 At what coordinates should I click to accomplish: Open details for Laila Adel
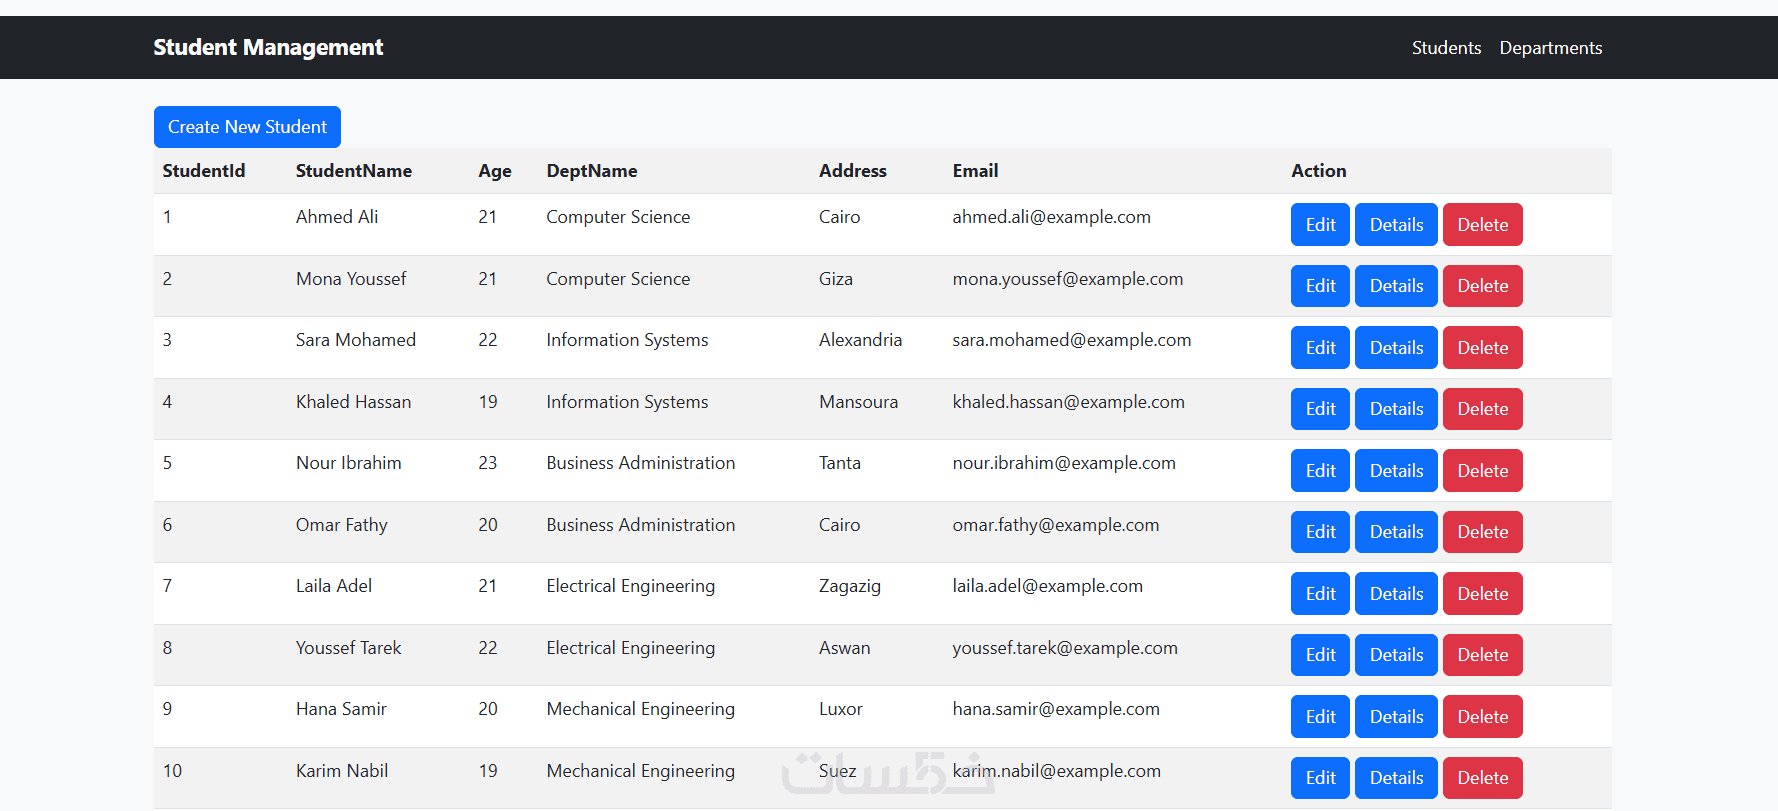[1396, 593]
